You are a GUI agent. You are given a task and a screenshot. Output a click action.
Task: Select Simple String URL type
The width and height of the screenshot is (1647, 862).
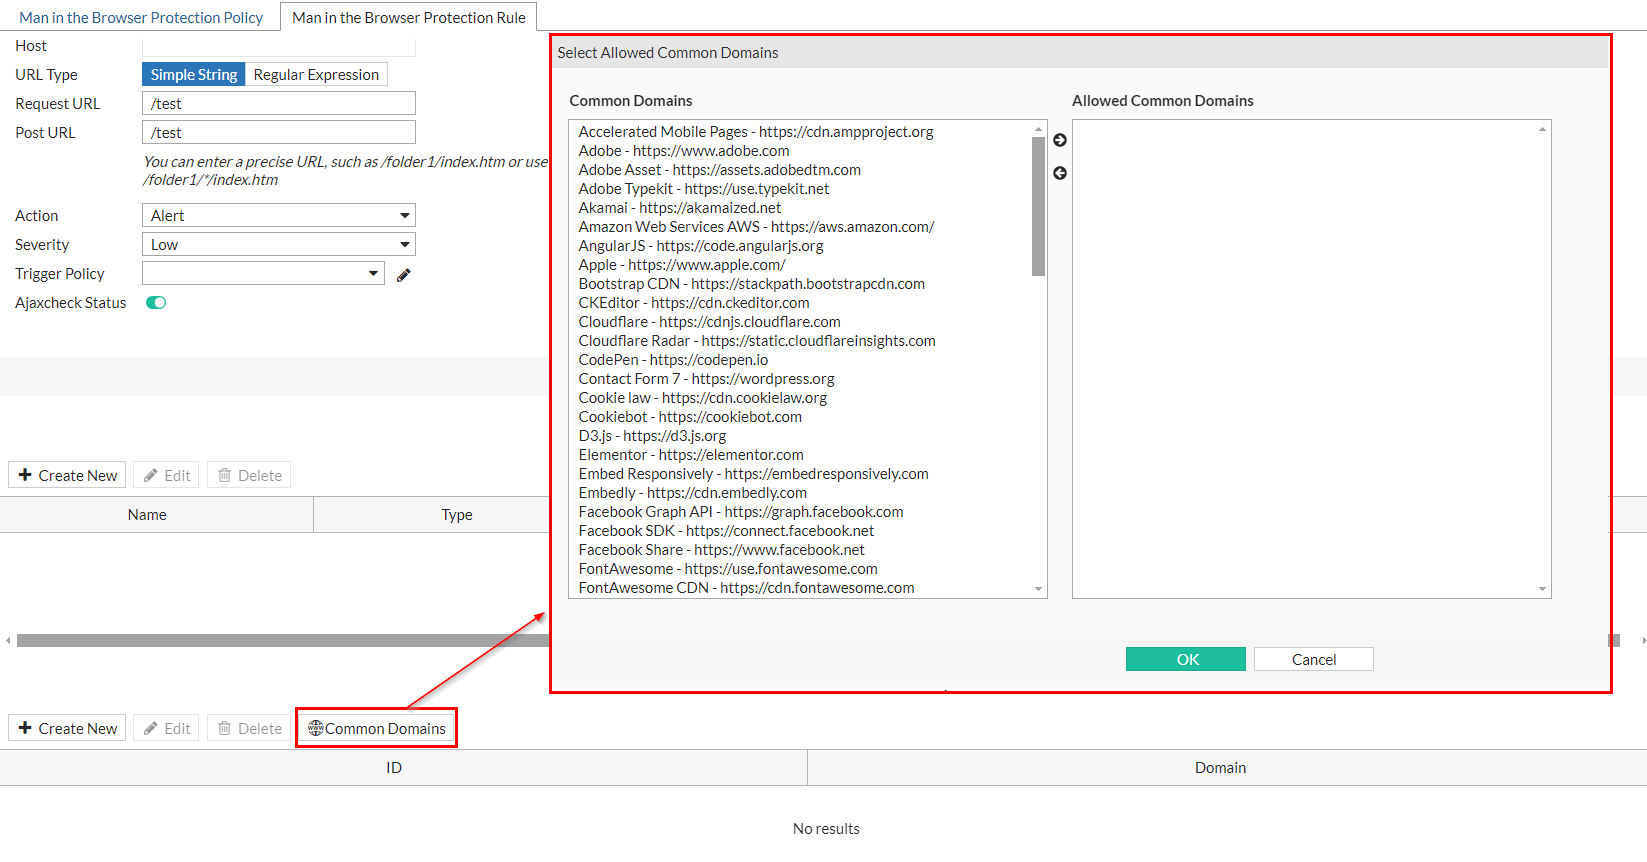click(x=194, y=75)
